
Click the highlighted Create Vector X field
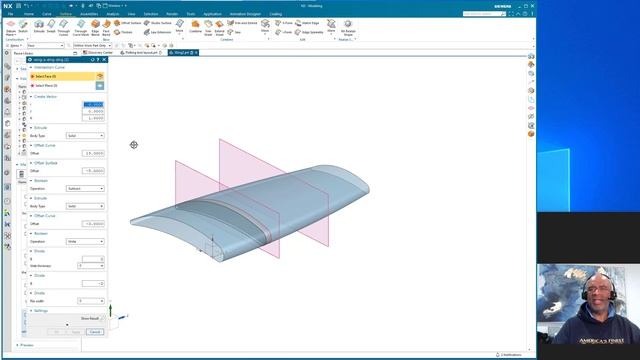93,104
